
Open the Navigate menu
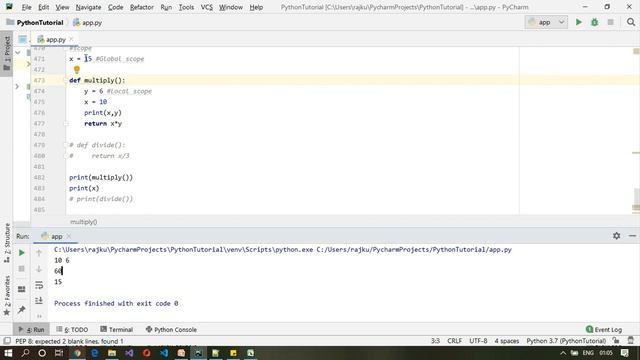(88, 7)
